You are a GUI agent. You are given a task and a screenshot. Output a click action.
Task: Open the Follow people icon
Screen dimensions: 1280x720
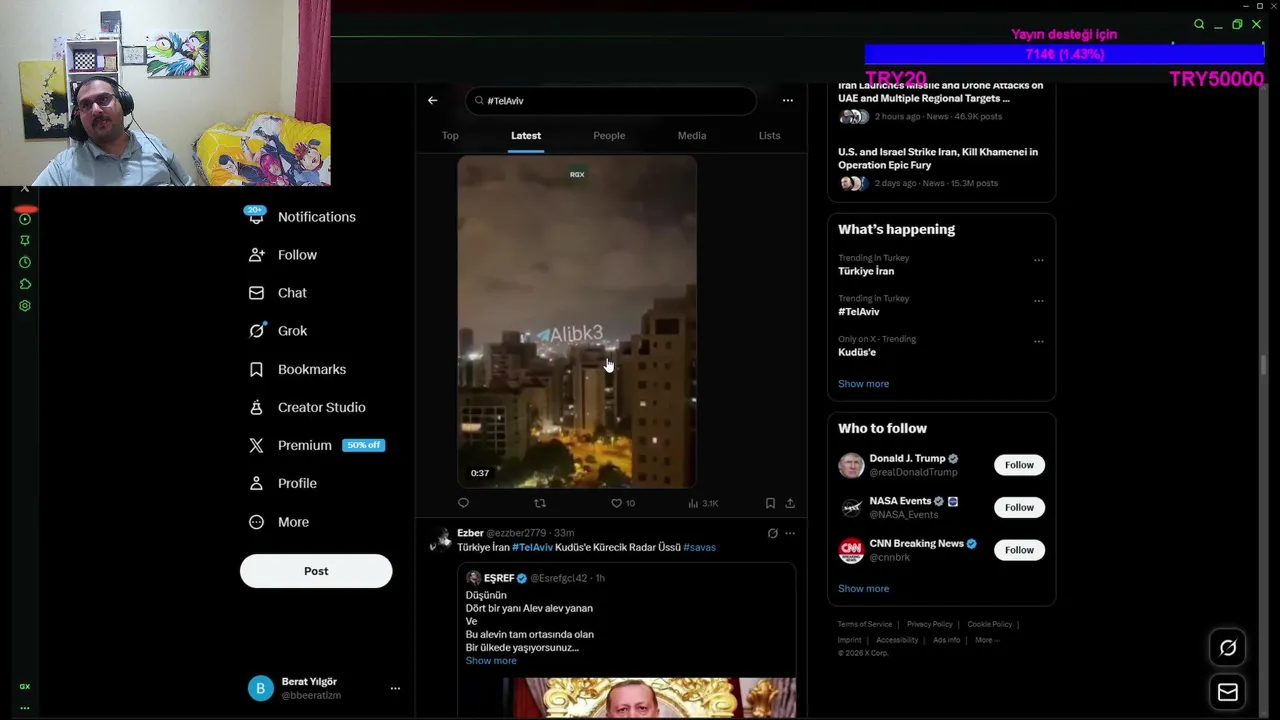click(x=256, y=255)
